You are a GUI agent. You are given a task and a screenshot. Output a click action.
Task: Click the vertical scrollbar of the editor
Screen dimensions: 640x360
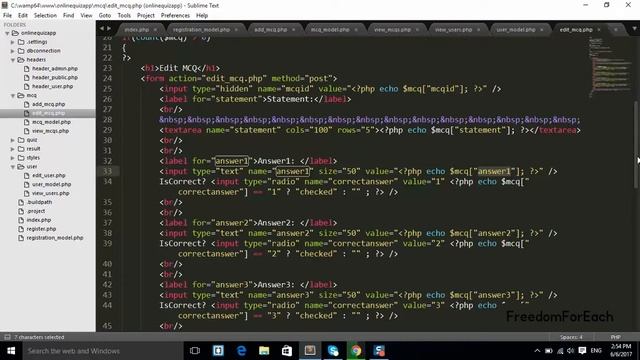coord(636,144)
